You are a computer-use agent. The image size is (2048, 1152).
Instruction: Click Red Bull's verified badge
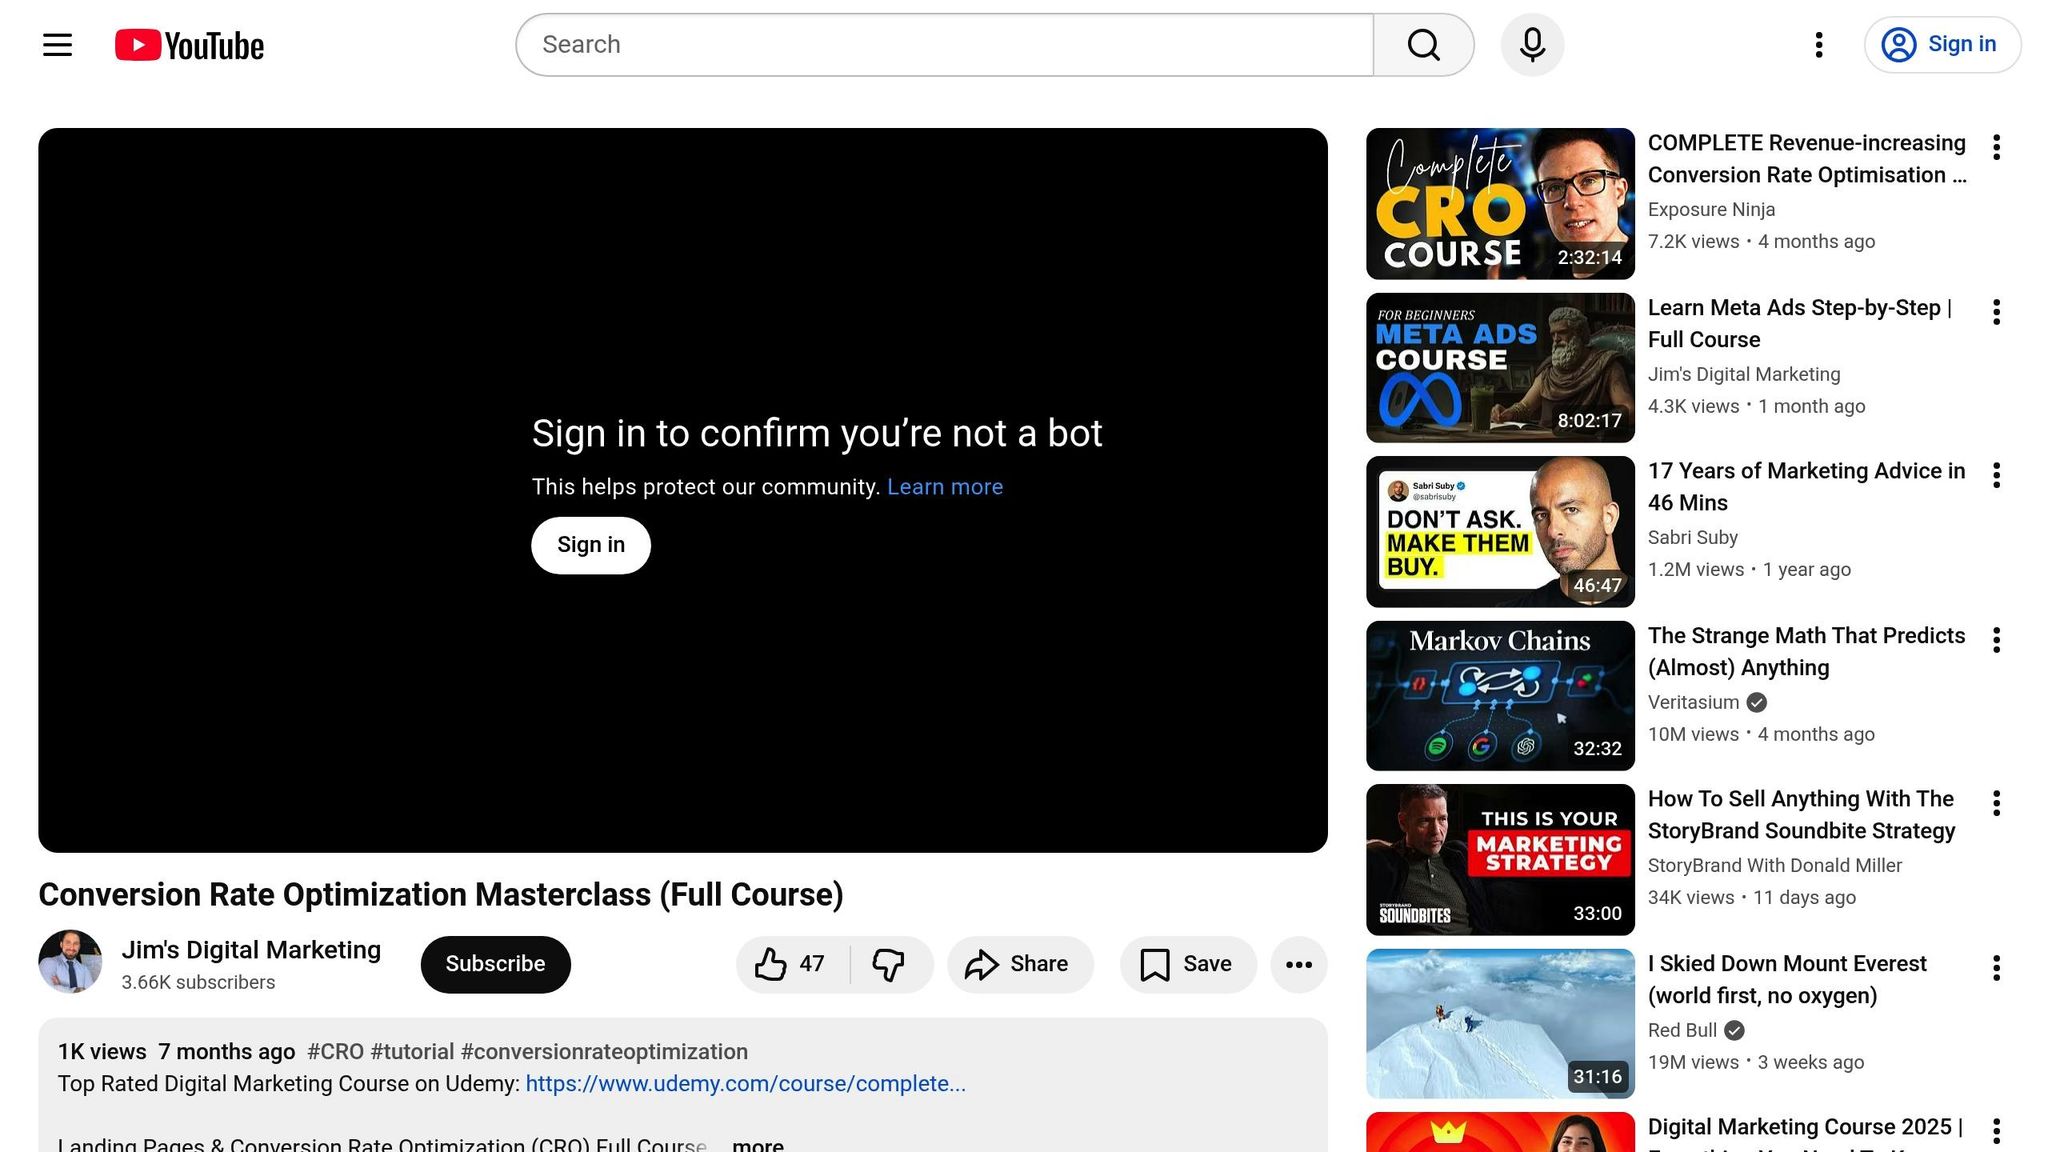coord(1735,1030)
